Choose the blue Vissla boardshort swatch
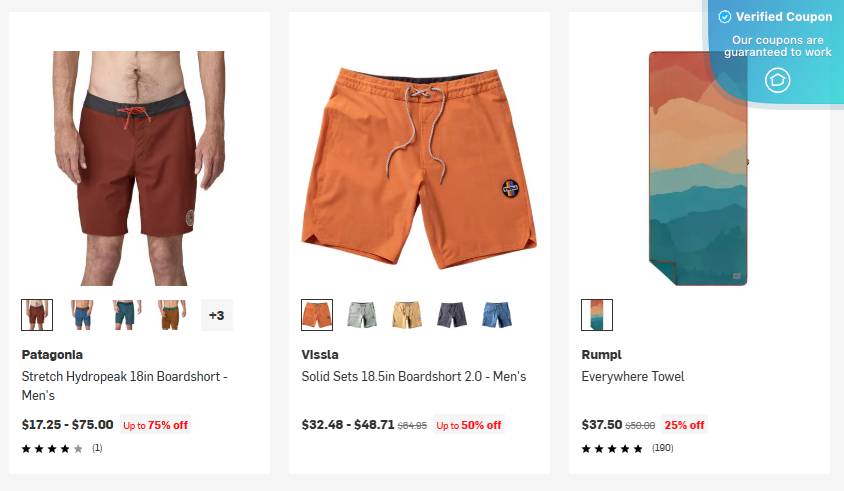 497,315
